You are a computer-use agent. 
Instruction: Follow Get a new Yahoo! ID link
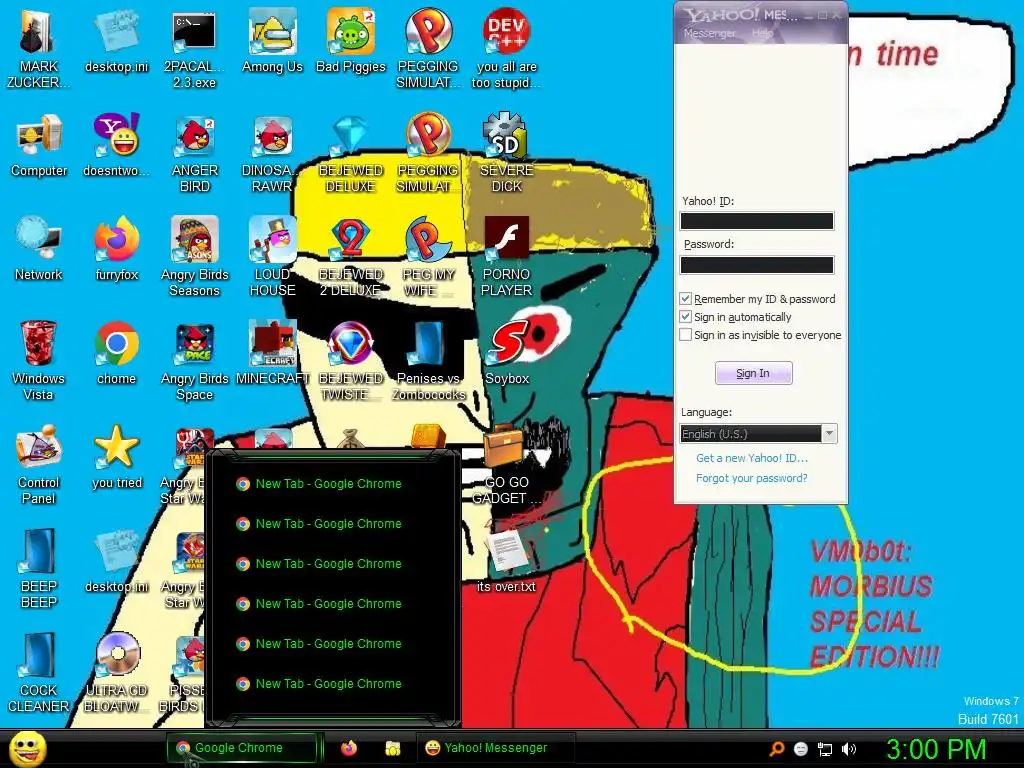click(752, 458)
